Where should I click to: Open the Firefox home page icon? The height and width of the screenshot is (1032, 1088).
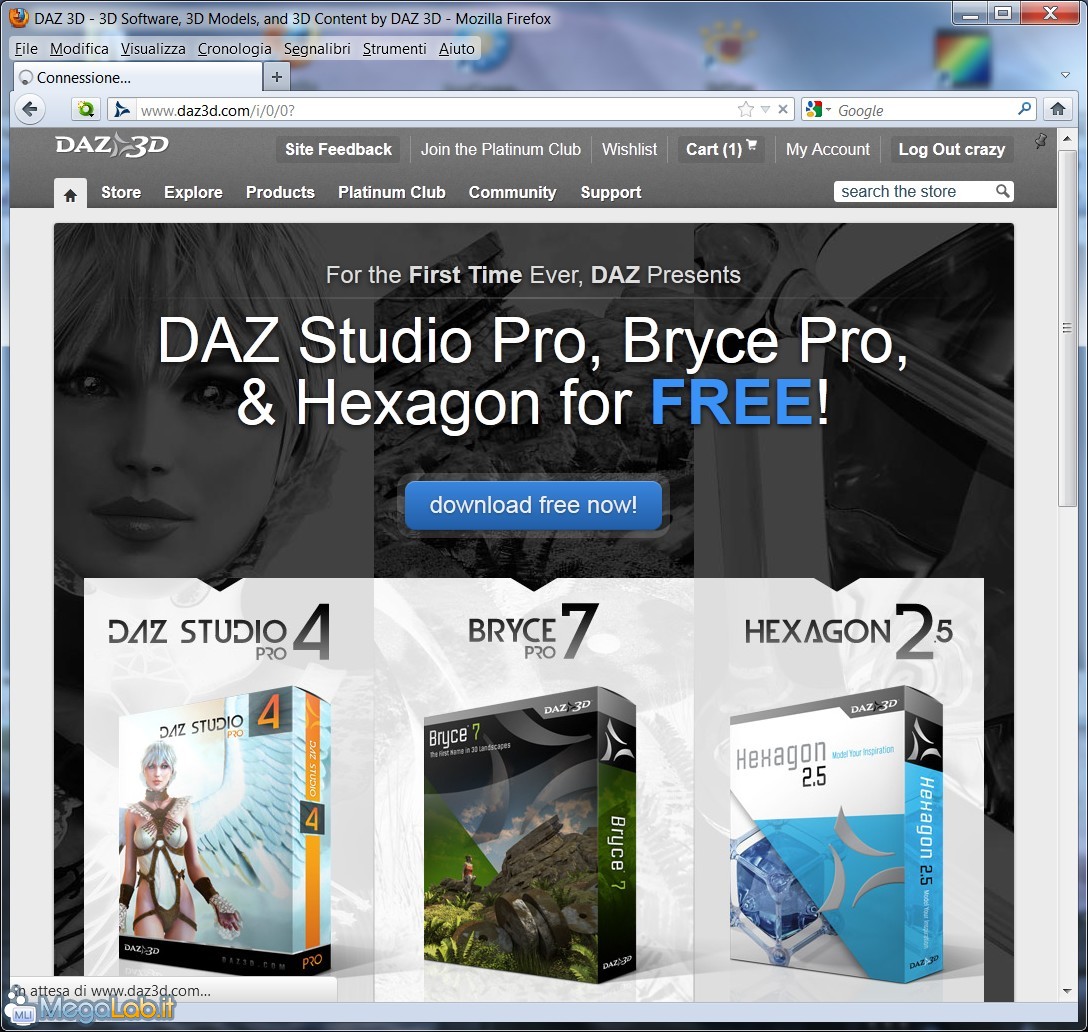coord(1056,110)
